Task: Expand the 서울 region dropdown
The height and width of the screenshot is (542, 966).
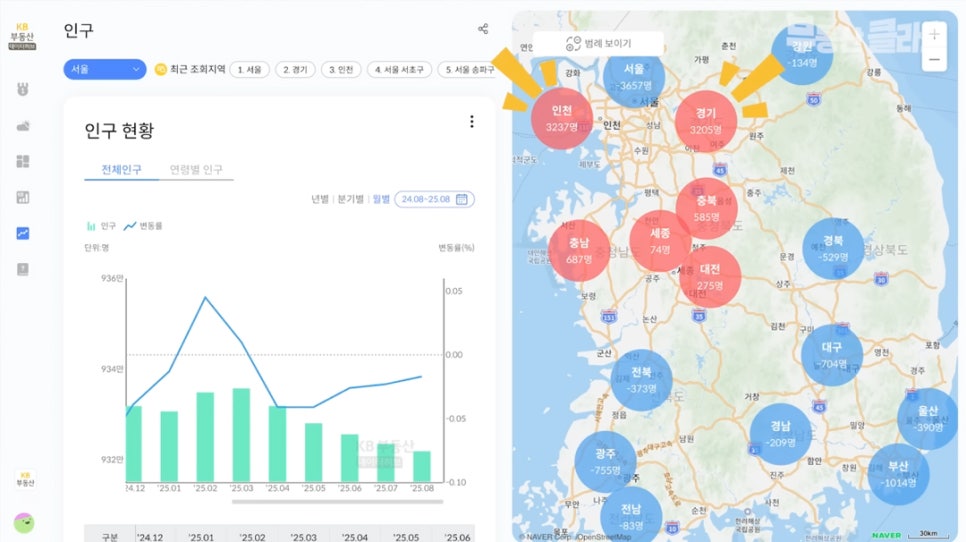Action: point(105,69)
